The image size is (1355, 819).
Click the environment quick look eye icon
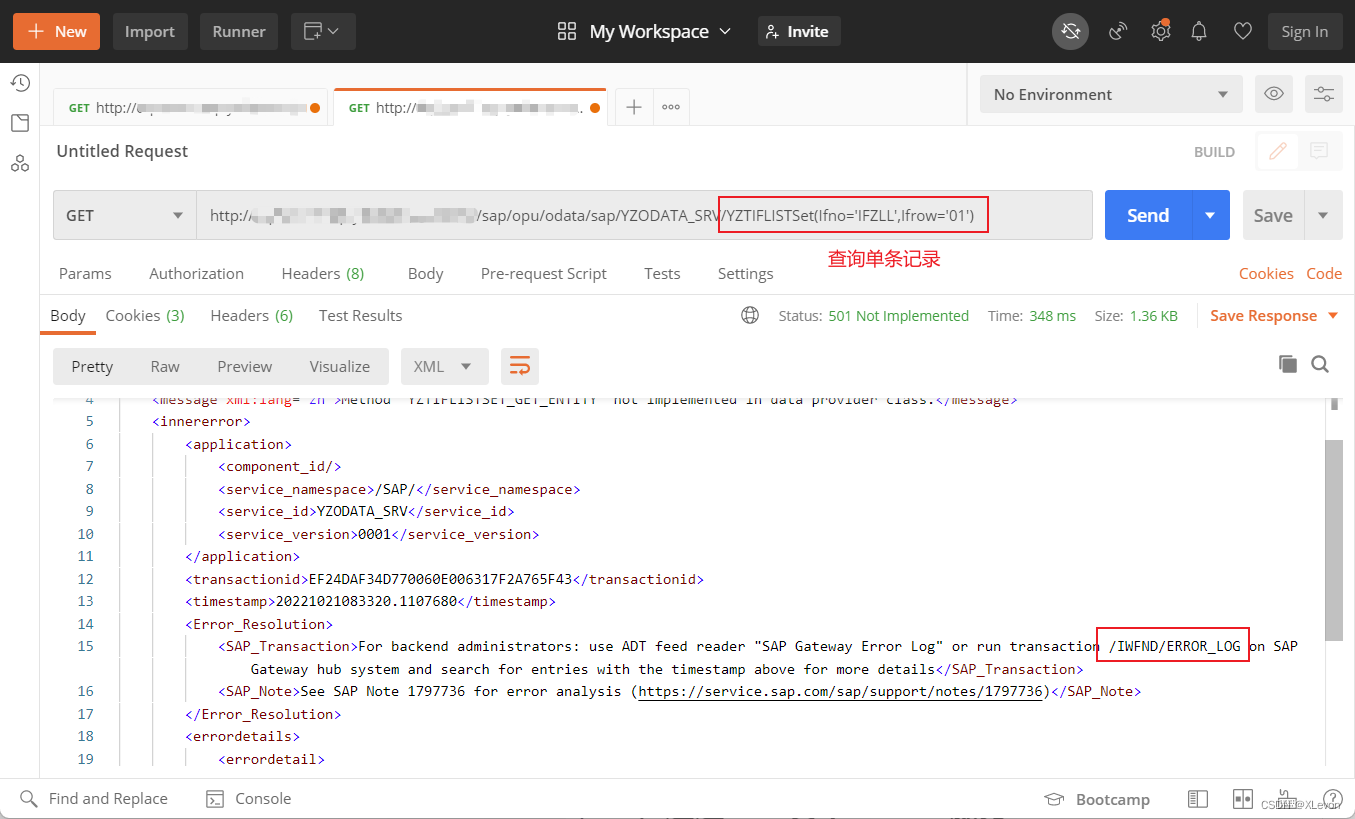point(1274,94)
